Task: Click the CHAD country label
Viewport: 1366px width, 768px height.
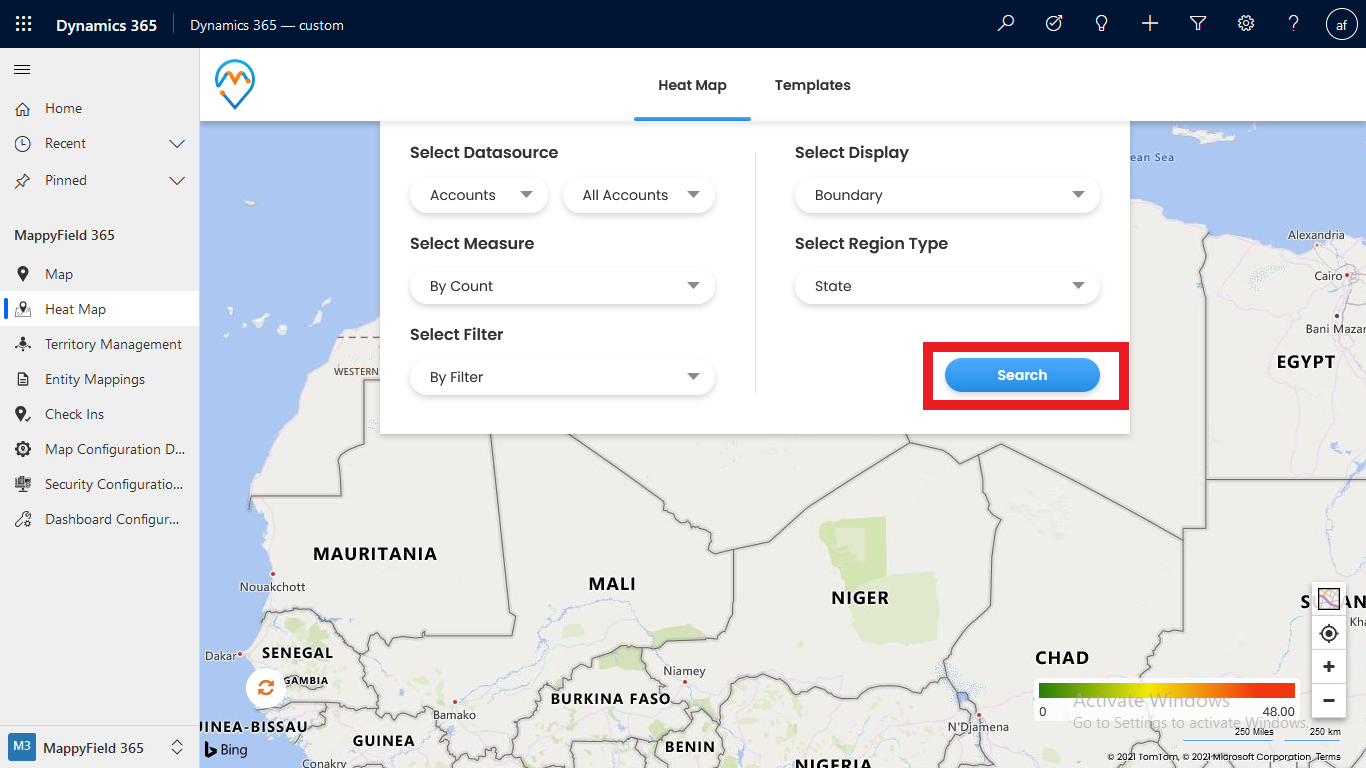Action: point(1062,658)
